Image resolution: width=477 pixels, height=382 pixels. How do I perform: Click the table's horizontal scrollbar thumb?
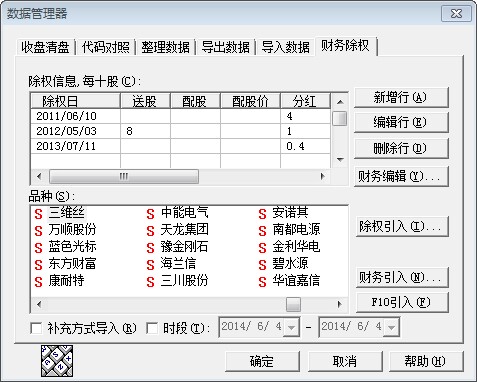pos(124,176)
